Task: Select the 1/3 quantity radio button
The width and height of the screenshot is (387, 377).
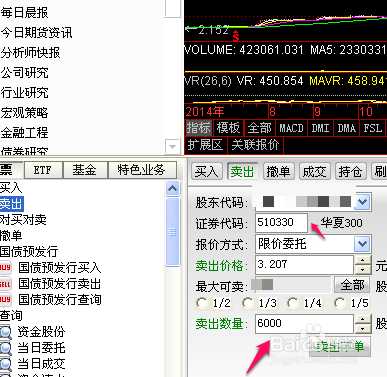Action: point(248,303)
